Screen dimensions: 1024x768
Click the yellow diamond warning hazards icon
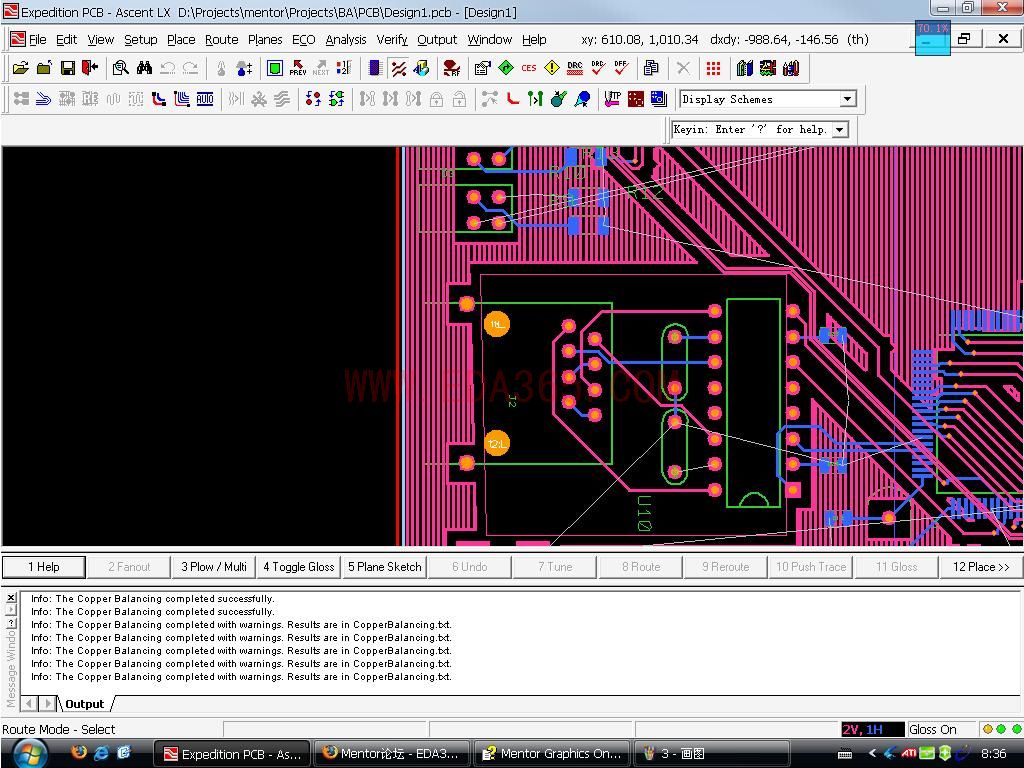[552, 68]
